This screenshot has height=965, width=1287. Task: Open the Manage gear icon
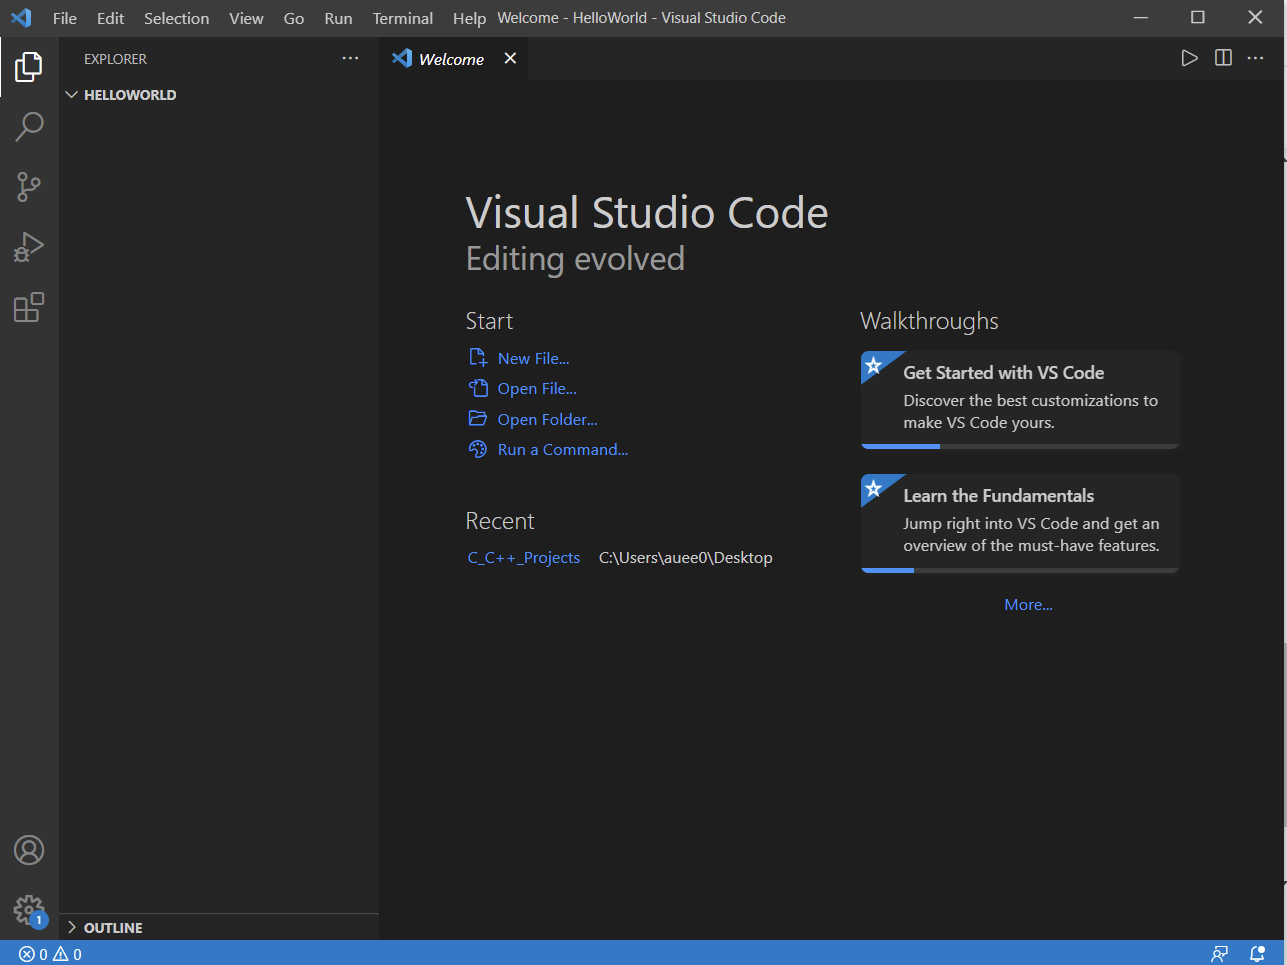click(29, 911)
